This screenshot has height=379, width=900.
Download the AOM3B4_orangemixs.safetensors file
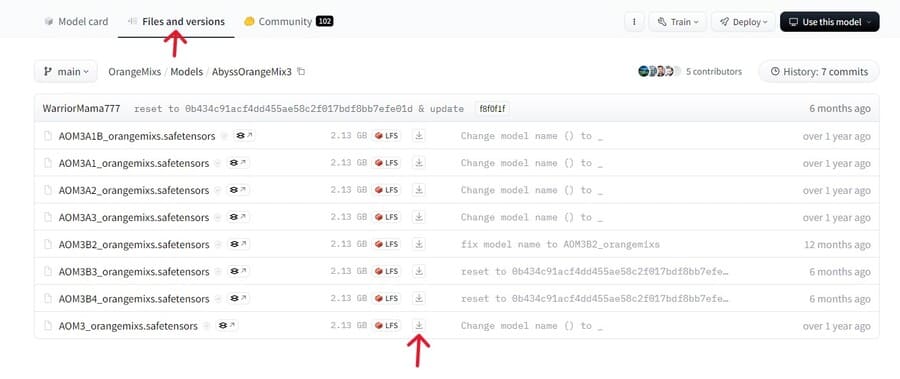point(419,298)
